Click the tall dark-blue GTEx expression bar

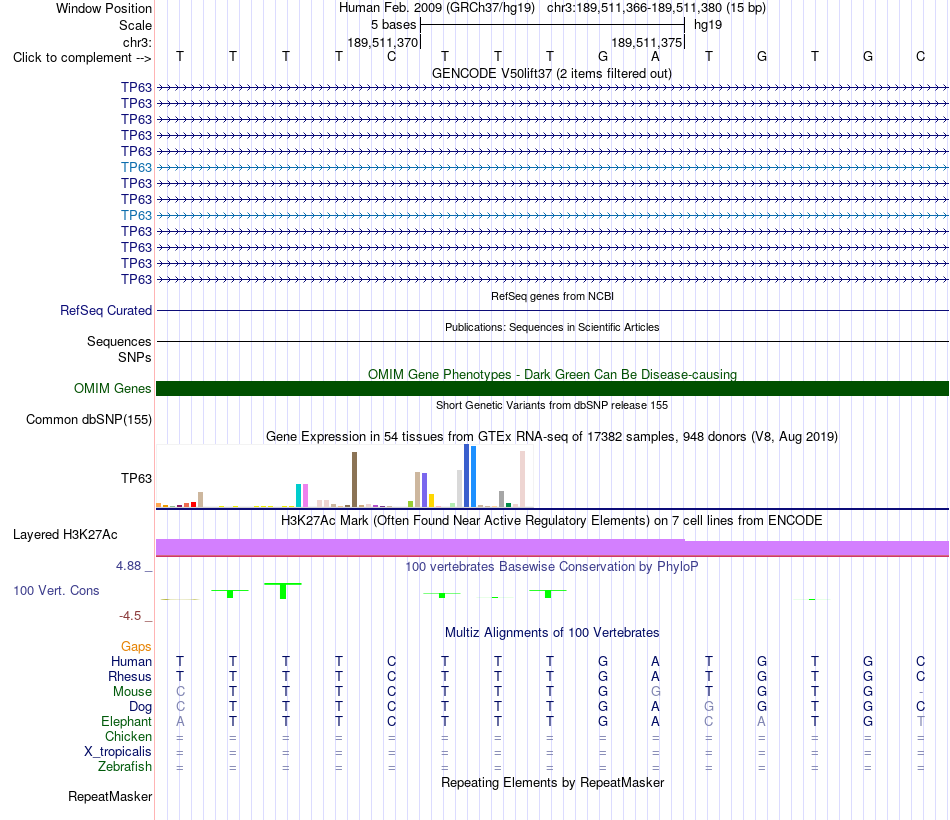[x=467, y=476]
